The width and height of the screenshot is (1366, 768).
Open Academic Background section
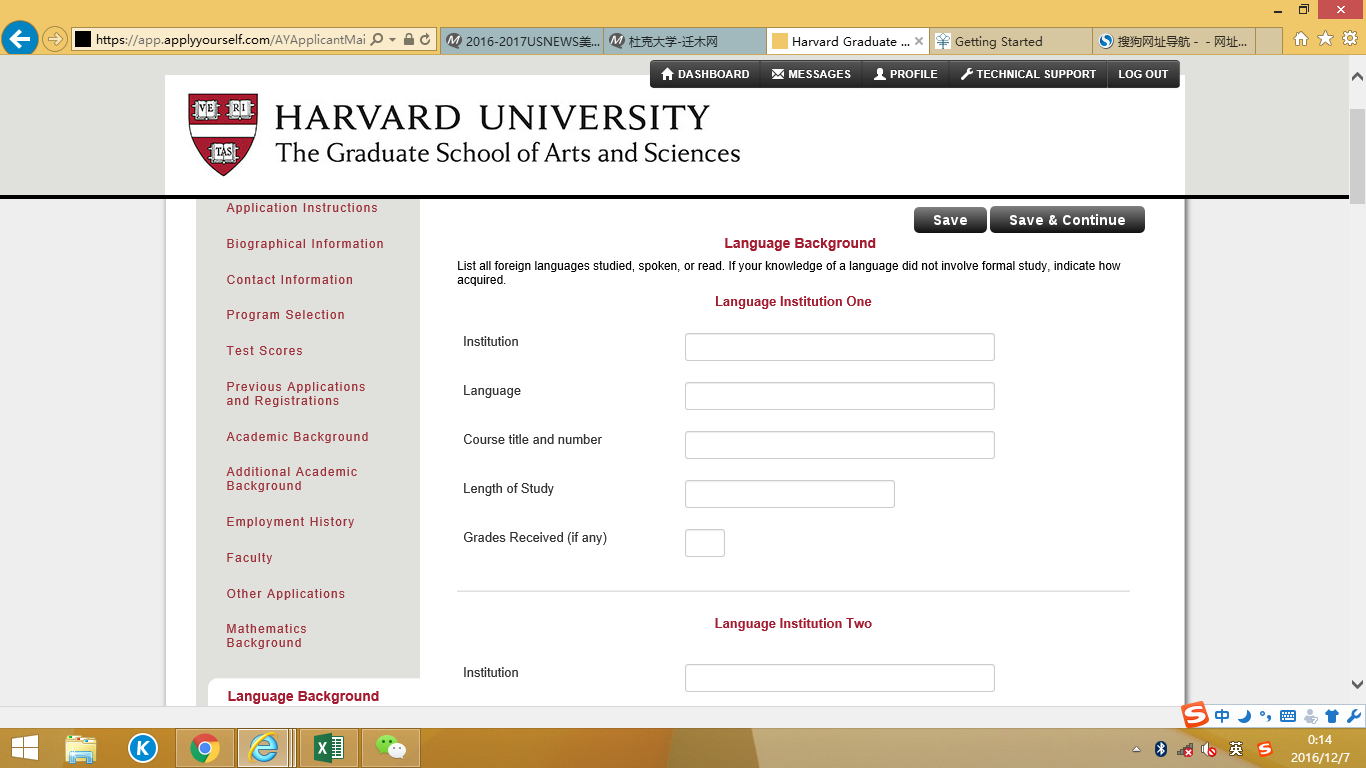(298, 437)
